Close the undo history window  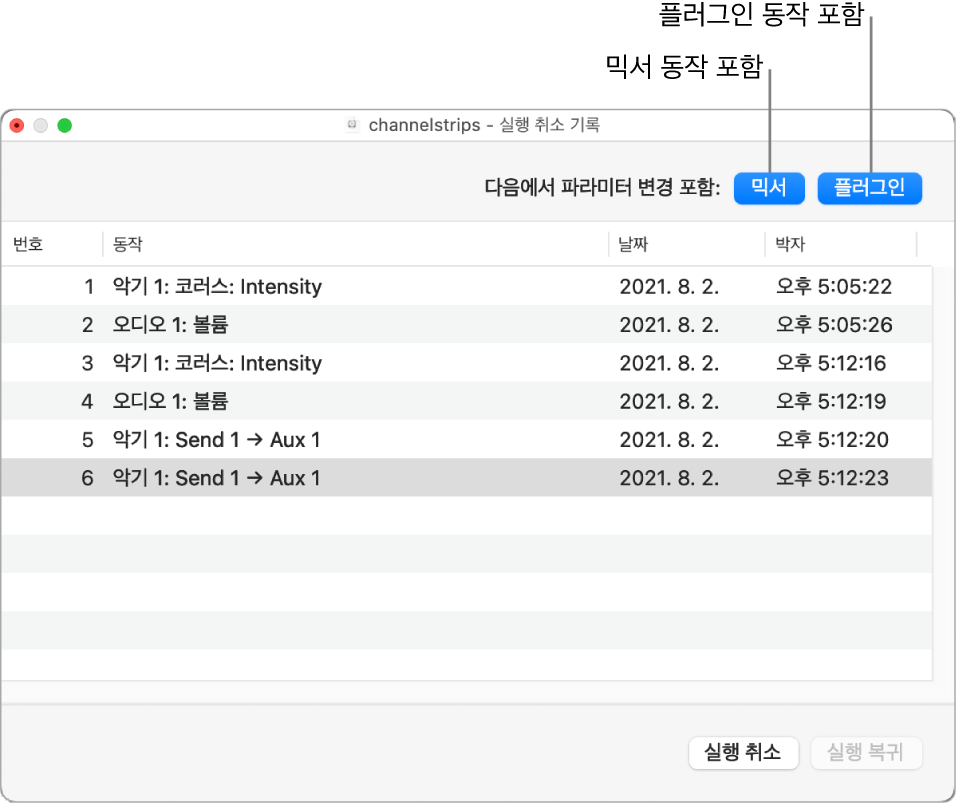(x=17, y=125)
